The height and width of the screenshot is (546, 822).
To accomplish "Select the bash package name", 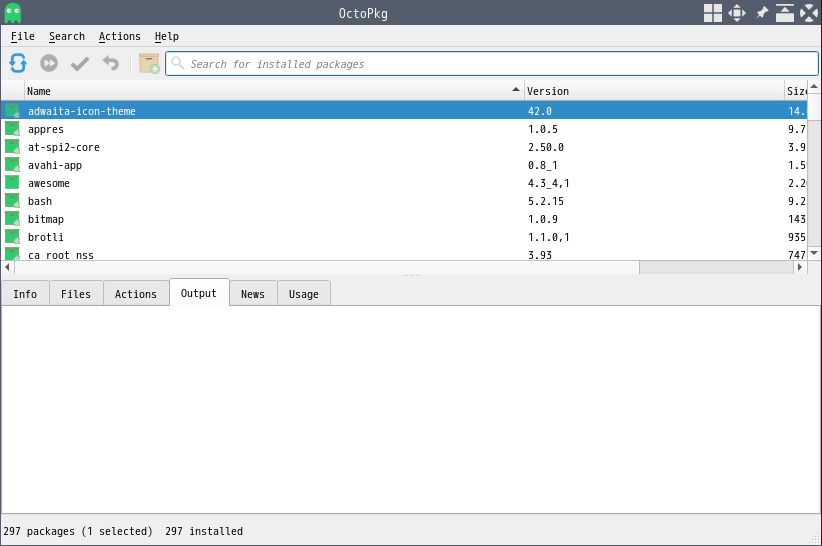I will (40, 201).
